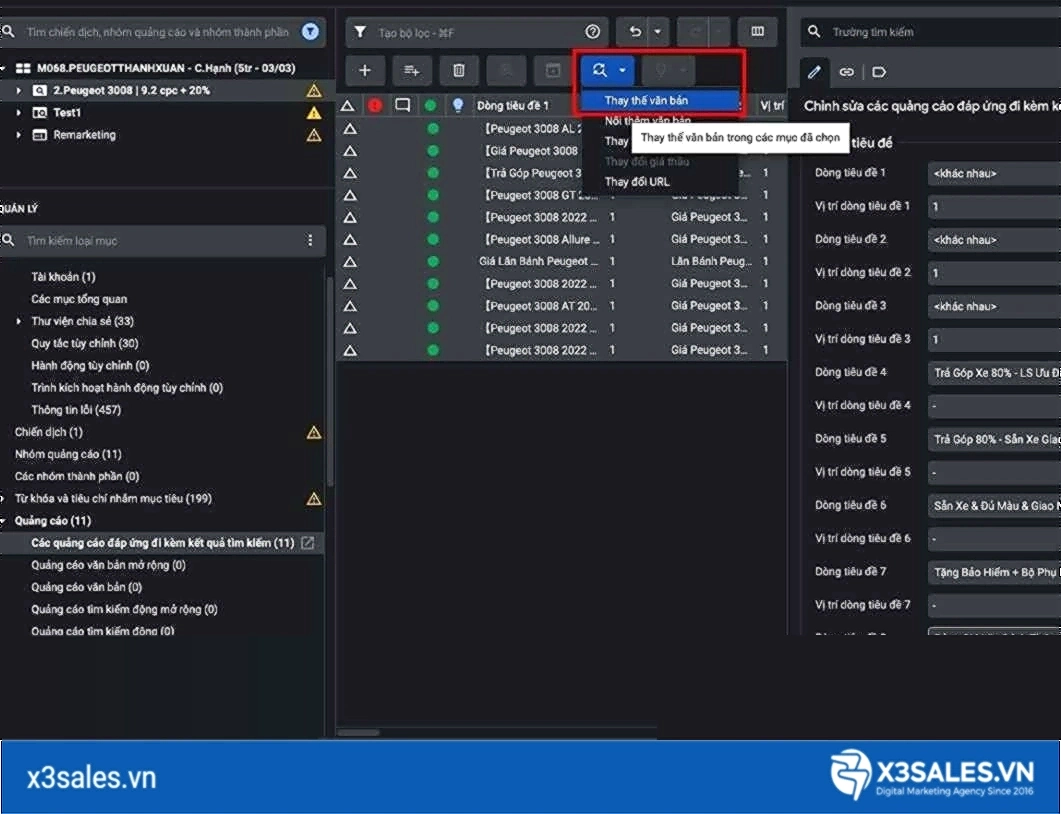Click the red error column header icon
1061x814 pixels.
point(375,106)
